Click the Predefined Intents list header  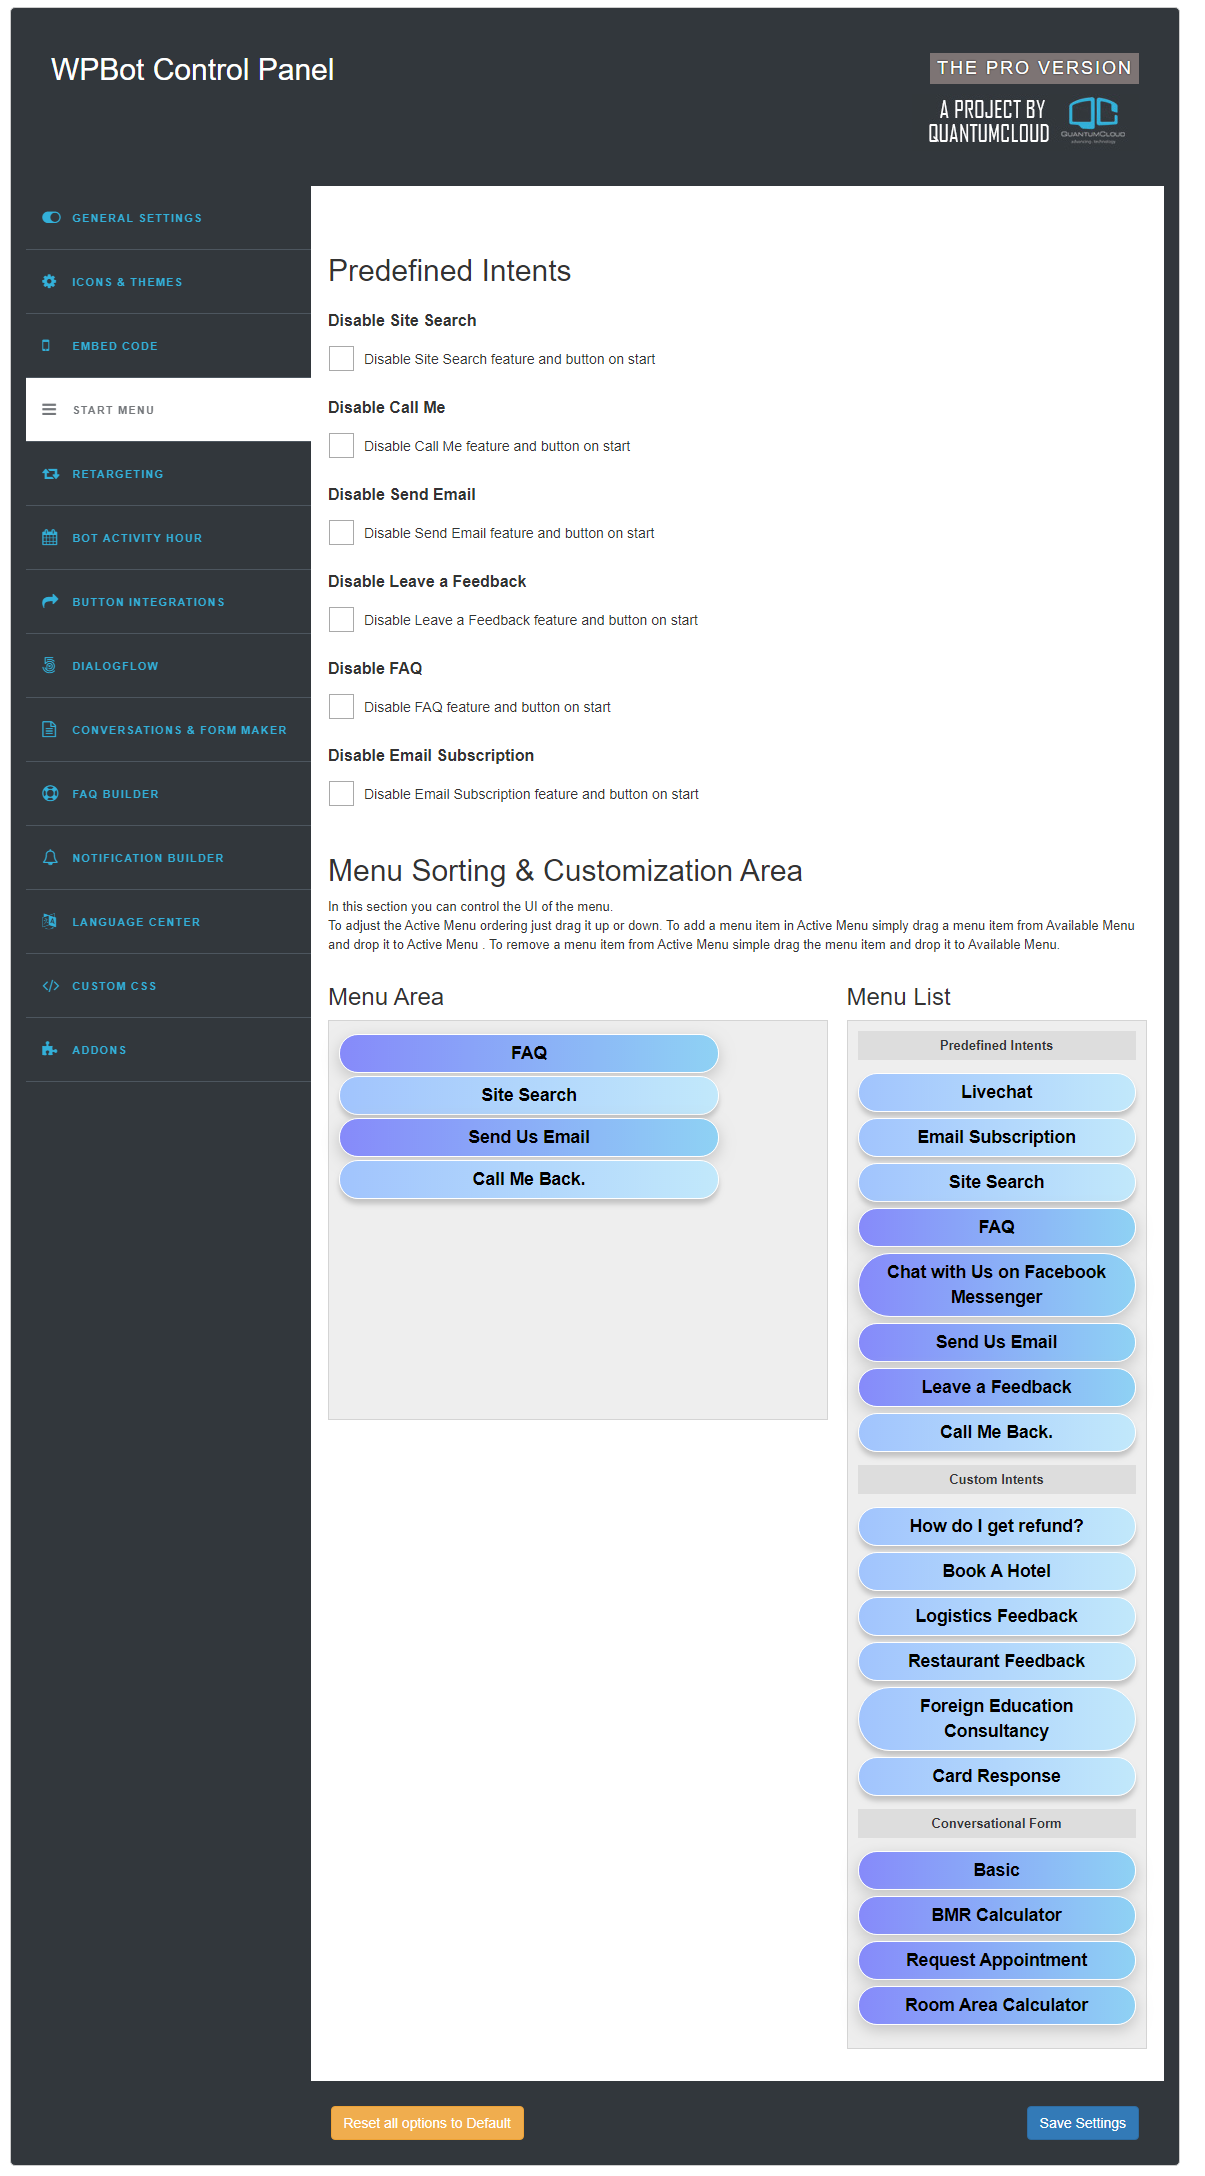(x=996, y=1045)
